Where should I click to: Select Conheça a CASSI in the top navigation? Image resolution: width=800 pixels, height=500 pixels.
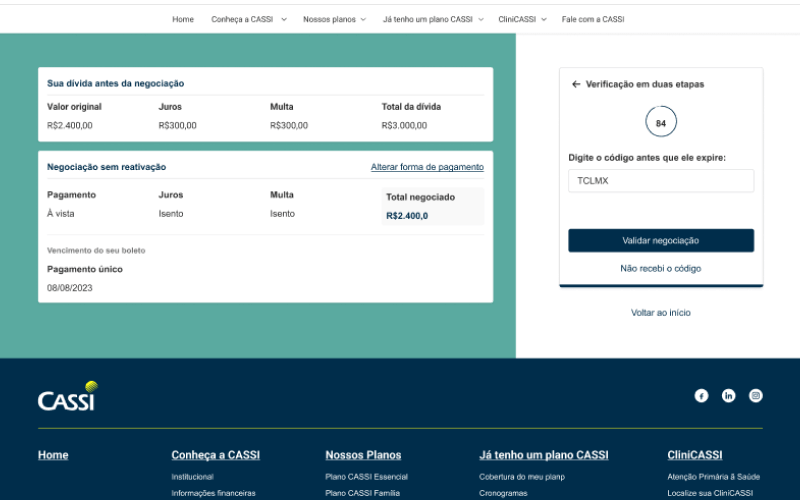(242, 19)
